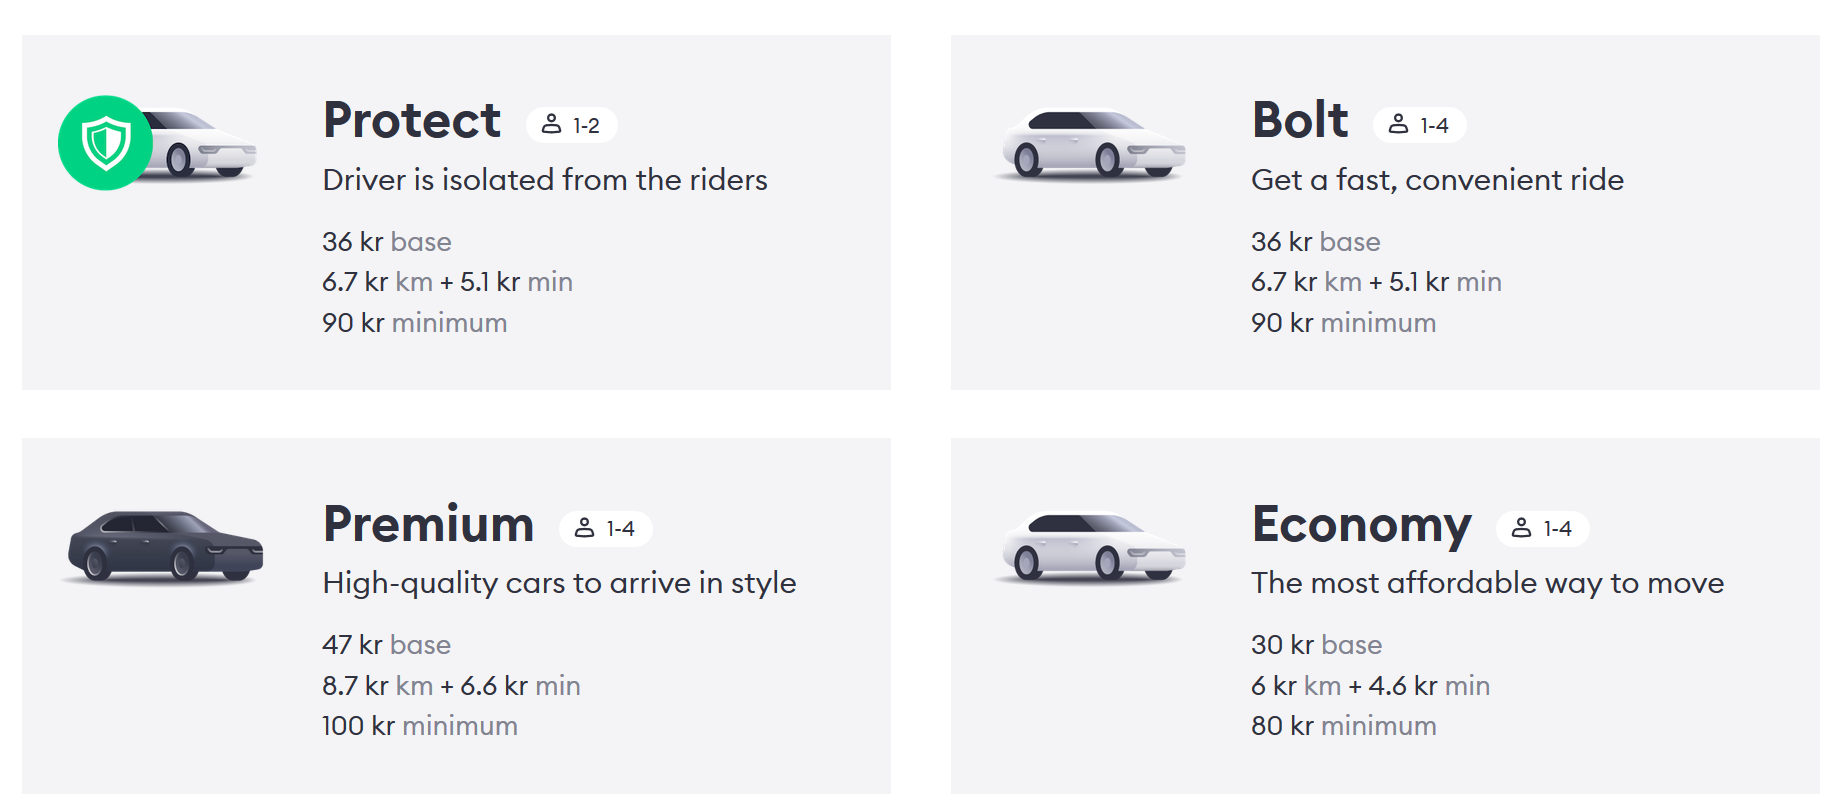Select the Bolt ride heading
Image resolution: width=1835 pixels, height=807 pixels.
pyautogui.click(x=1300, y=120)
